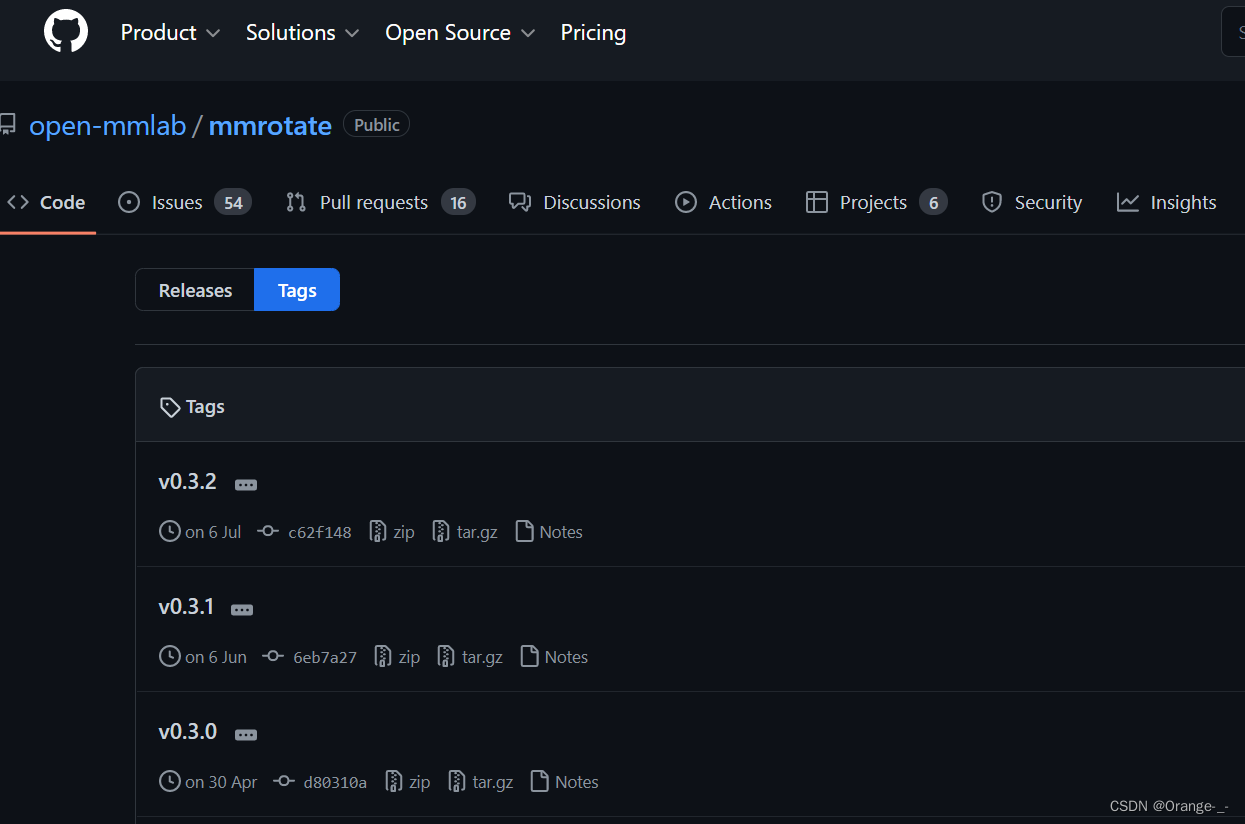Click the Pull requests count badge 16

coord(458,203)
